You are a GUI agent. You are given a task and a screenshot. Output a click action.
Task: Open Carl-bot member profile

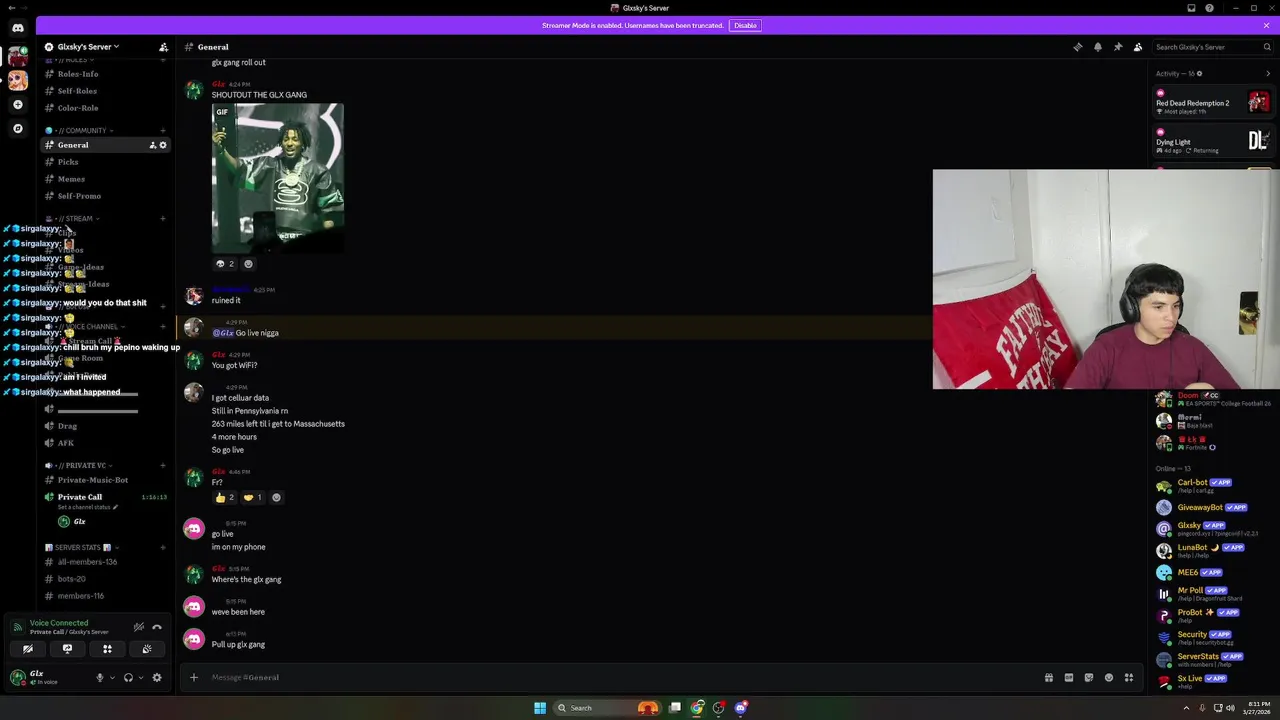tap(1213, 486)
